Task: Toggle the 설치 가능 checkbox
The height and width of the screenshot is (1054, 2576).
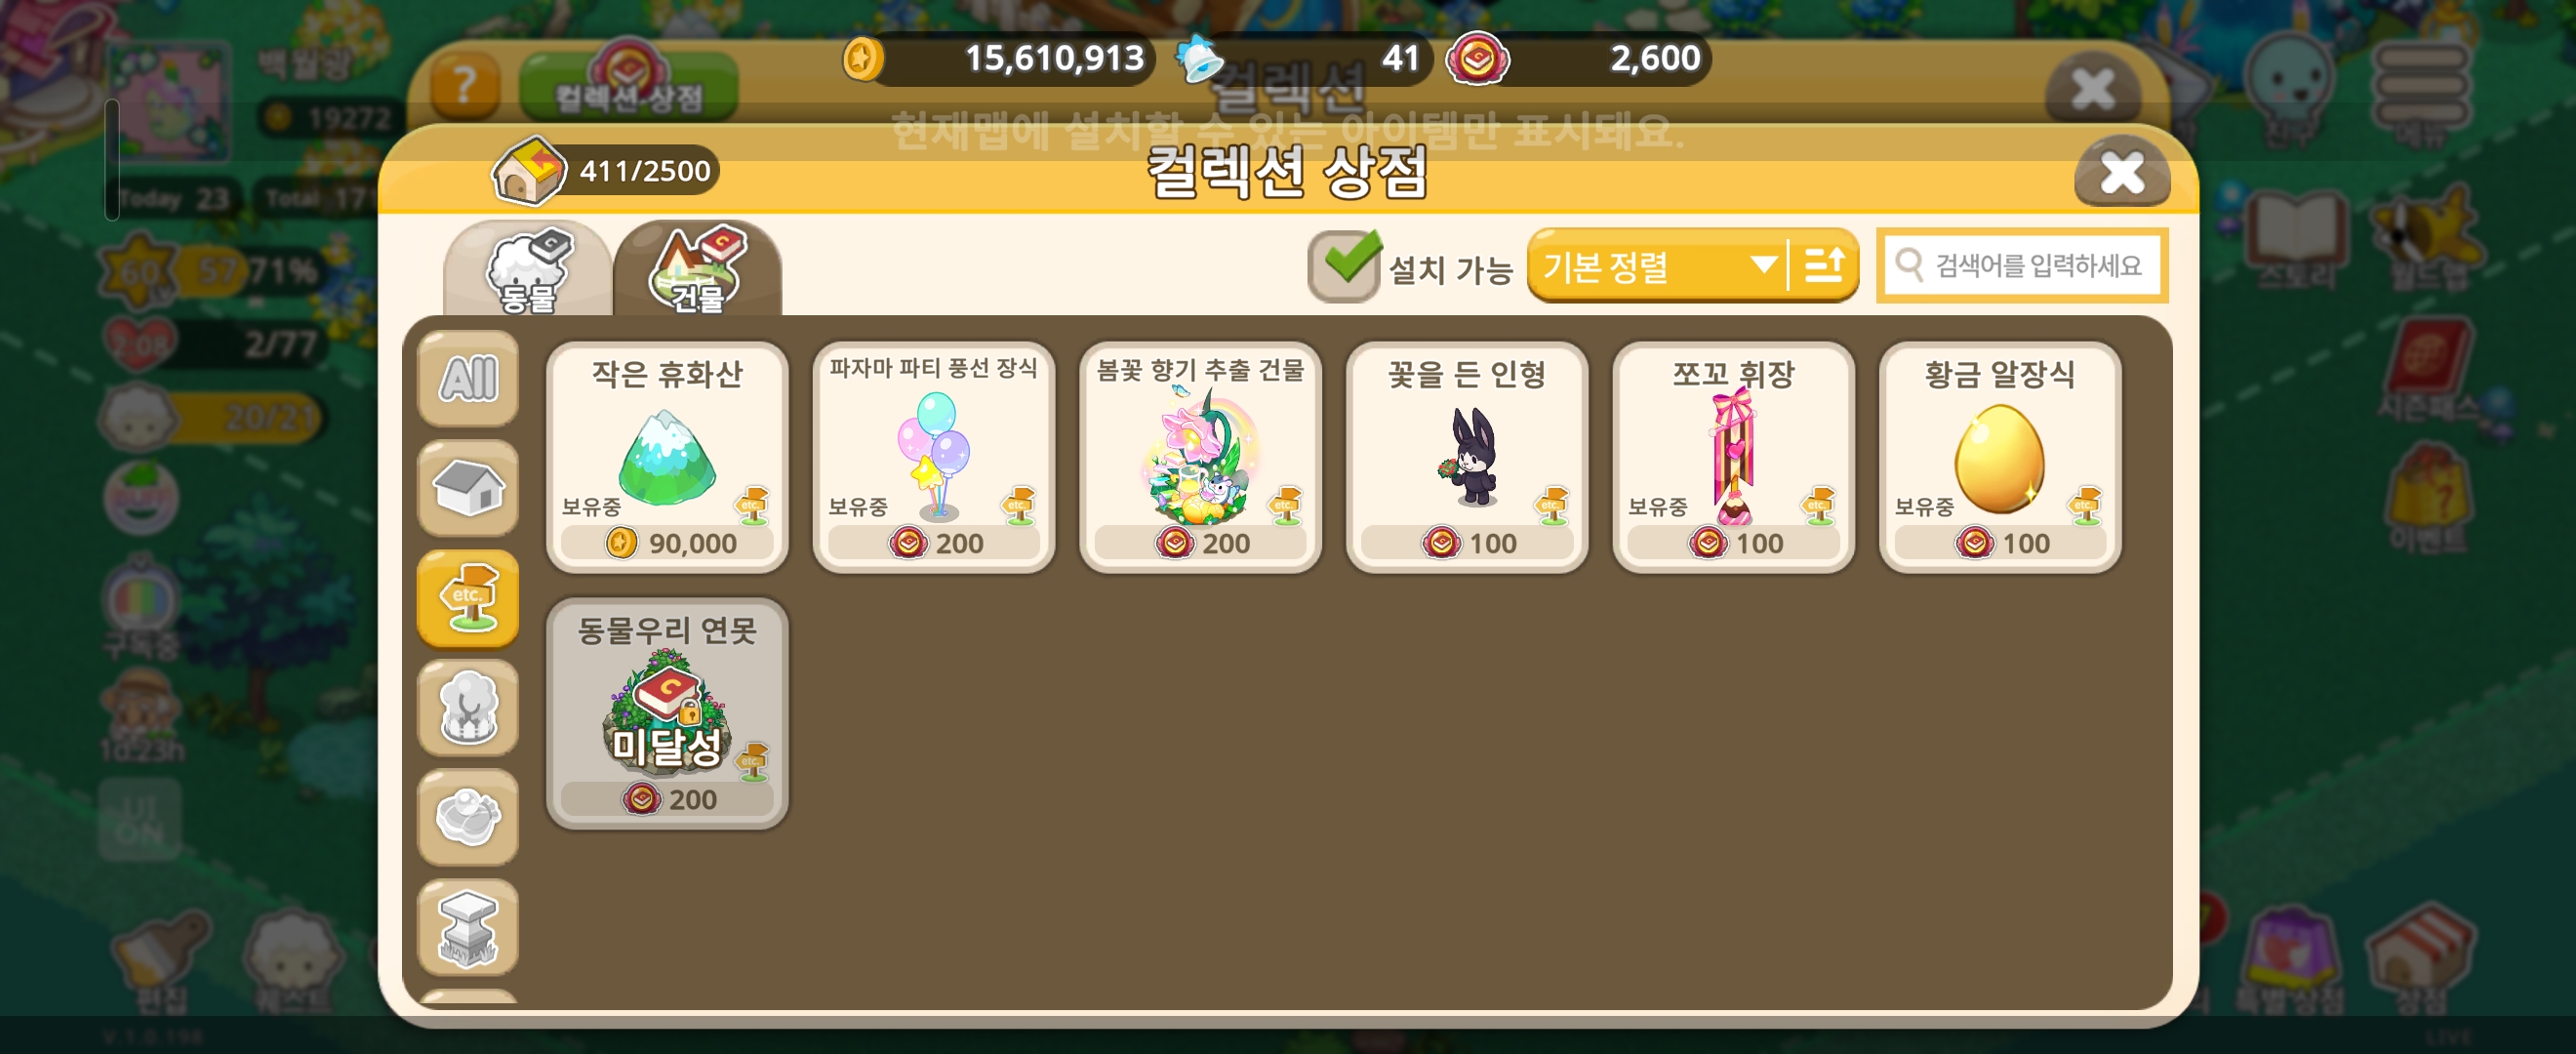Action: point(1344,266)
